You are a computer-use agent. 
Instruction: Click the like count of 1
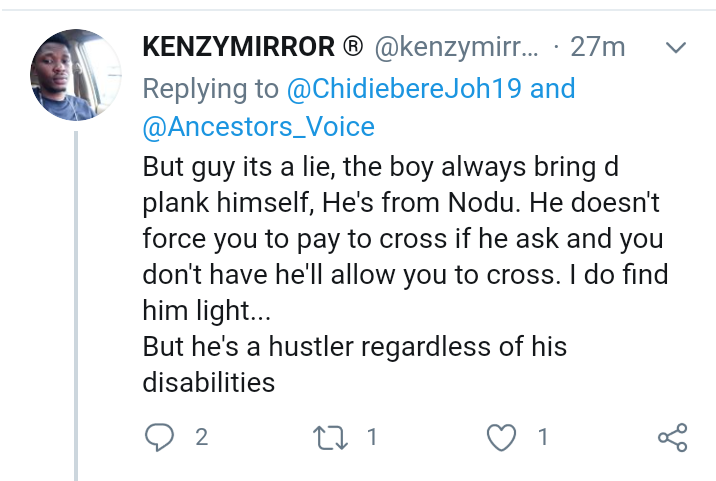[543, 436]
